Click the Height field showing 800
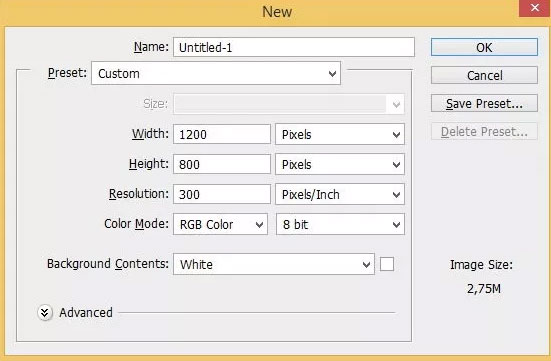 click(222, 164)
